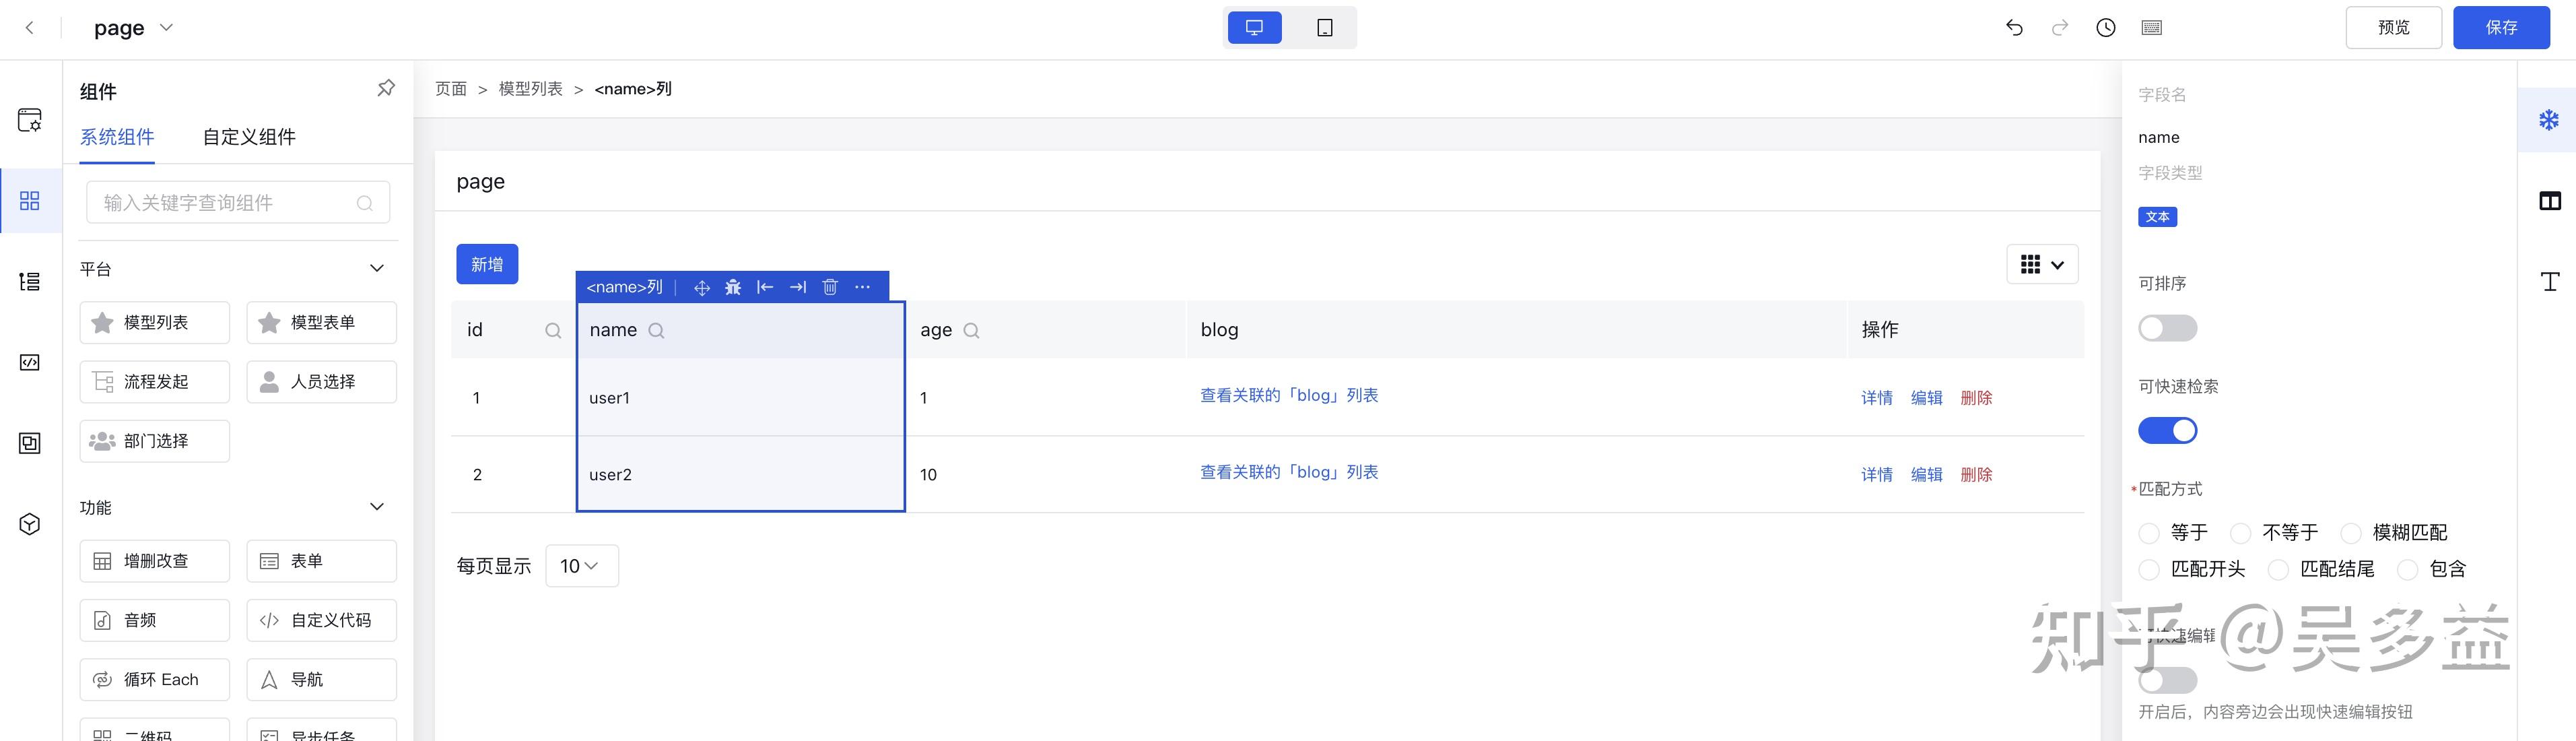Image resolution: width=2576 pixels, height=741 pixels.
Task: Focus the component keyword search field
Action: (238, 203)
